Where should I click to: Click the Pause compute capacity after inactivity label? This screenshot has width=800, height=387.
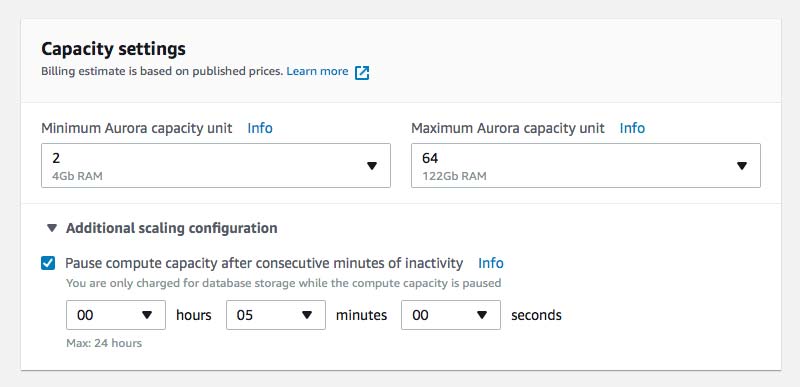tap(264, 264)
